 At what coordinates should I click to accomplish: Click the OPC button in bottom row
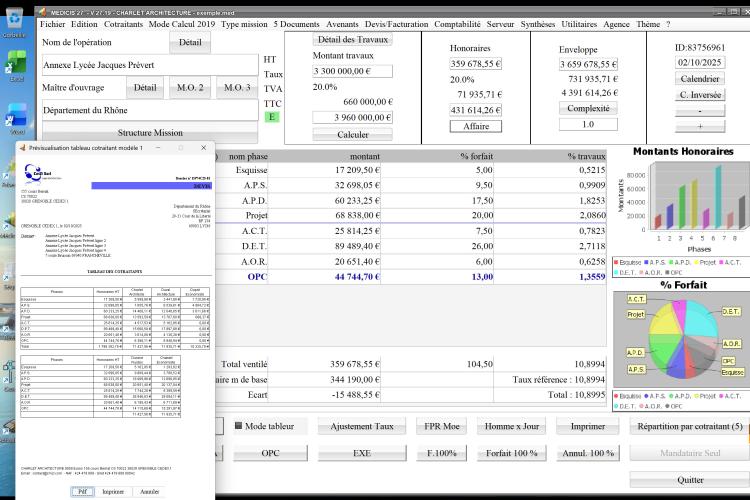tap(270, 453)
